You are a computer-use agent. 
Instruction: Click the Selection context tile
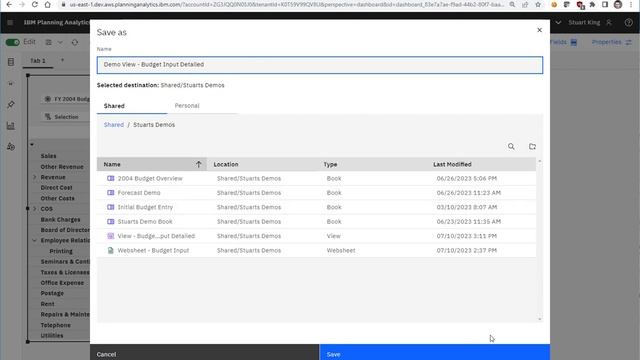(65, 117)
